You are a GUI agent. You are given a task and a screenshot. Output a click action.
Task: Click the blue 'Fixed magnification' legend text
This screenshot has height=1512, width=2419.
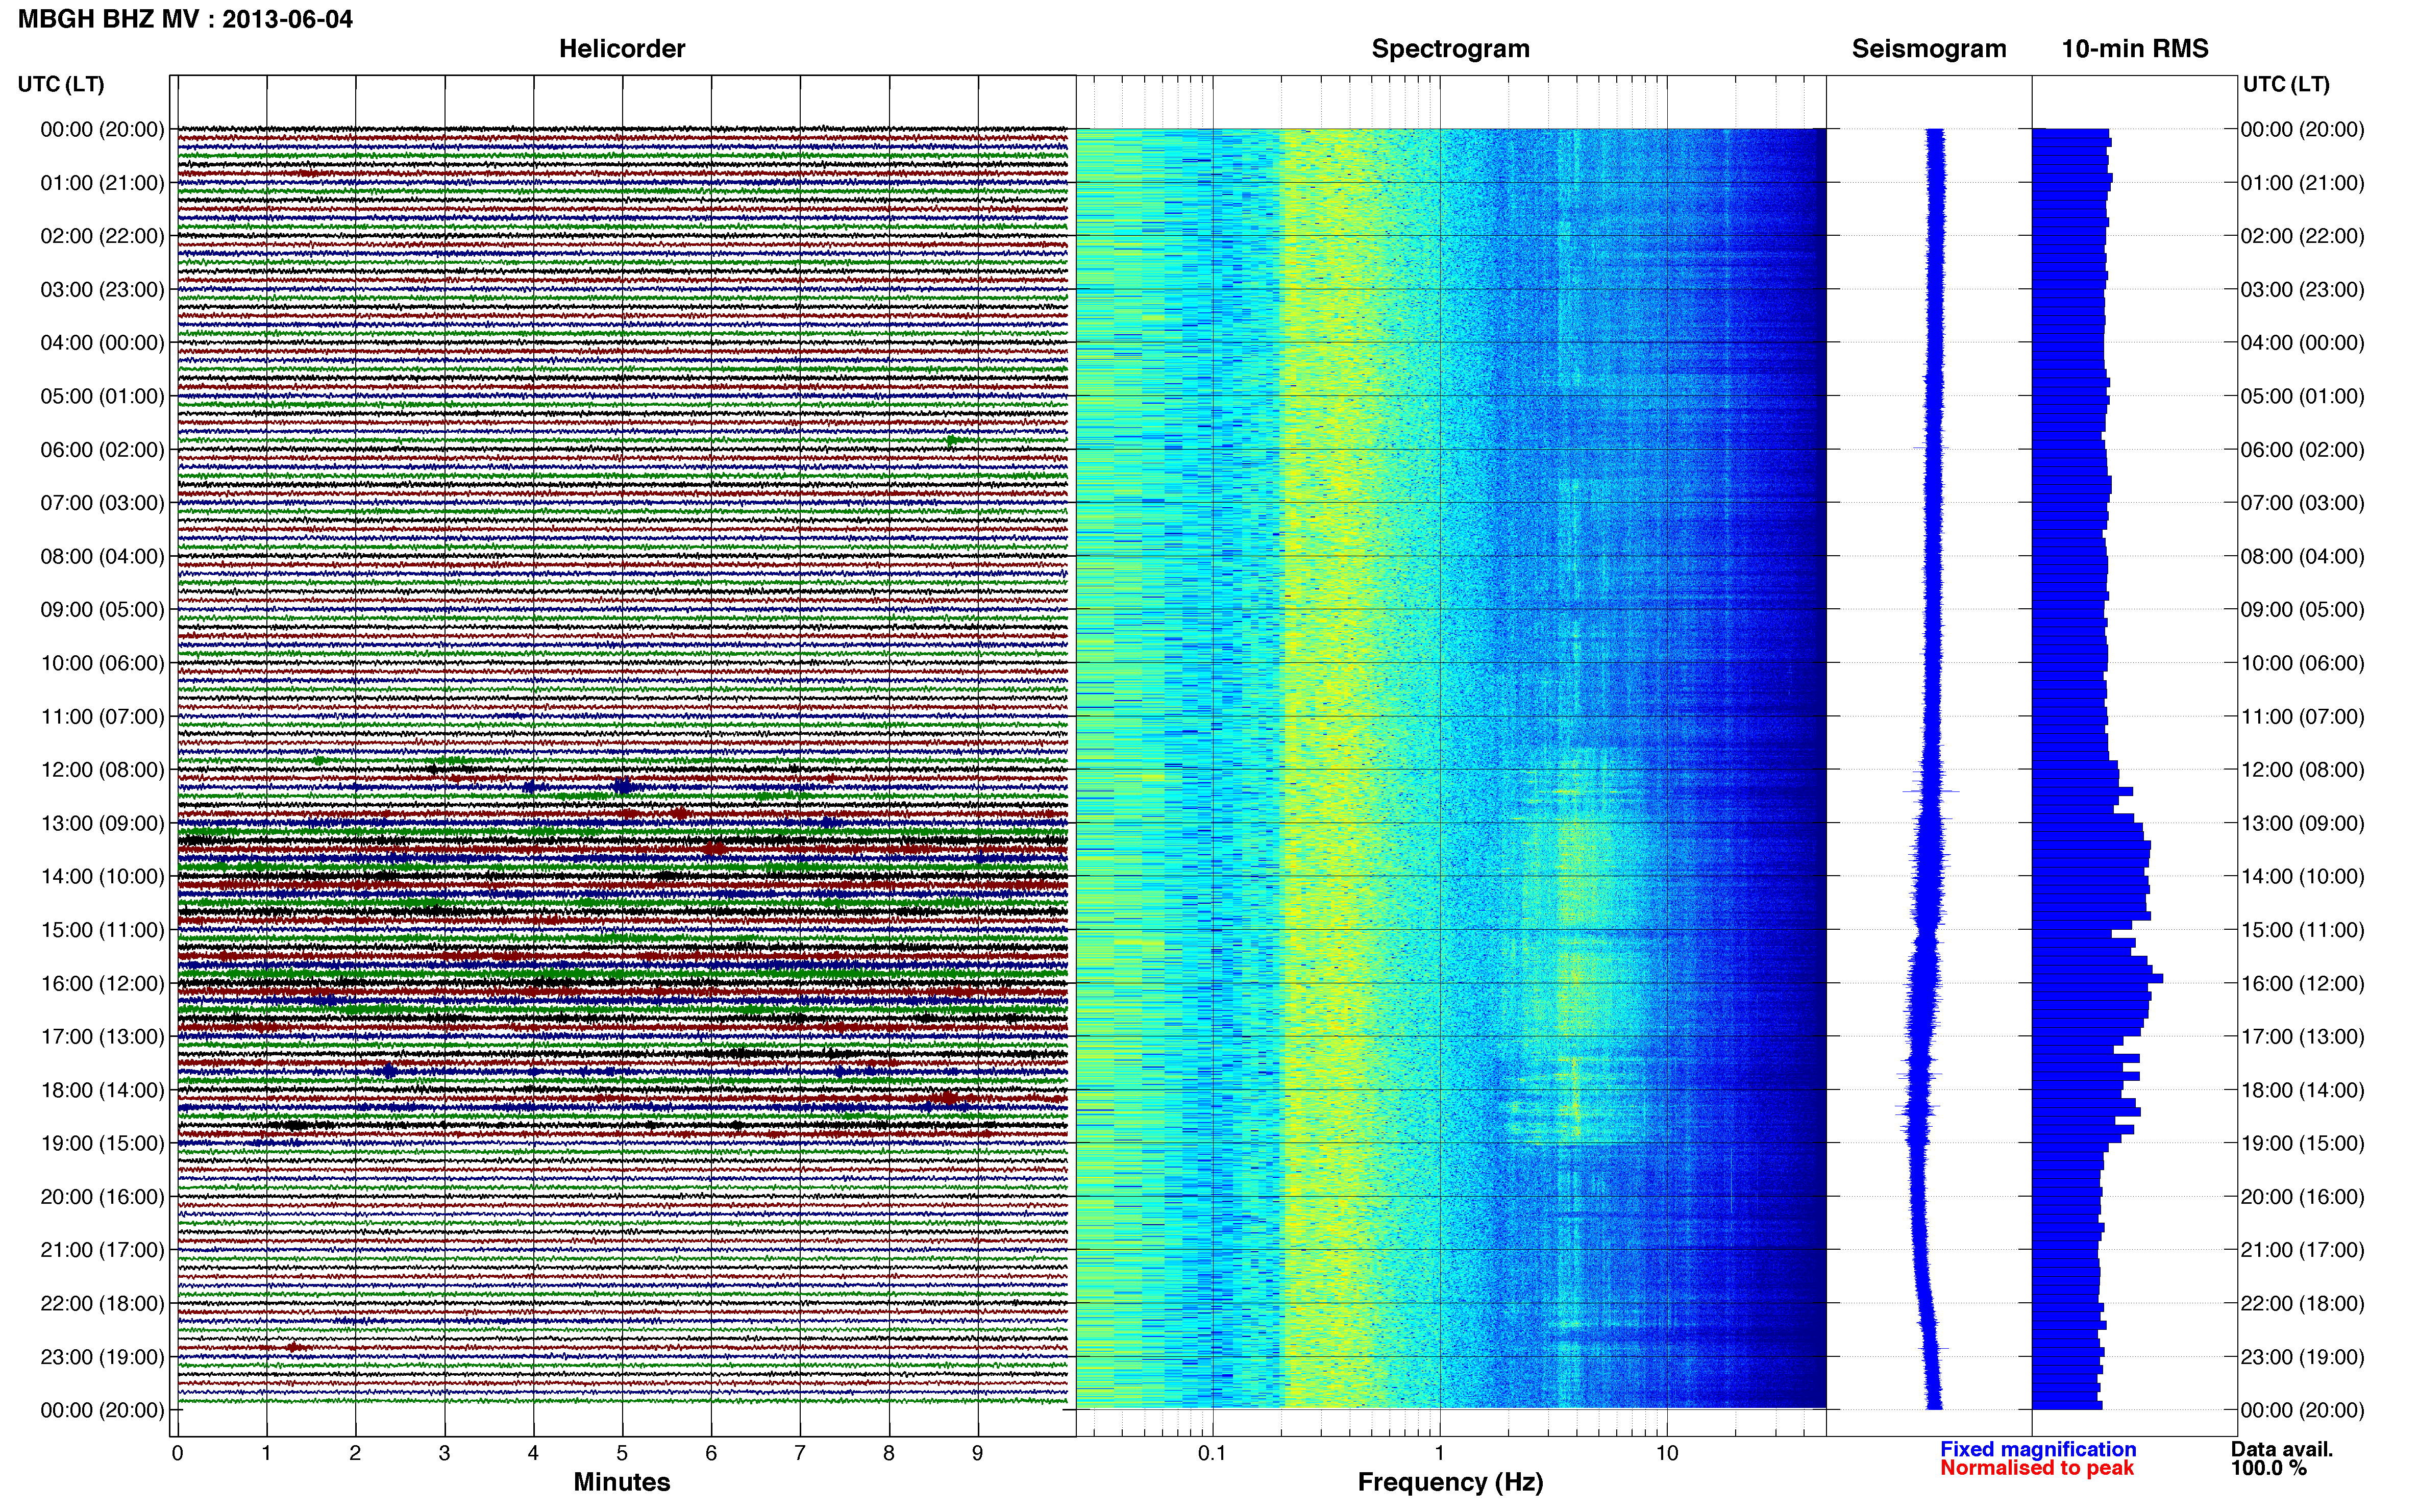[2038, 1449]
